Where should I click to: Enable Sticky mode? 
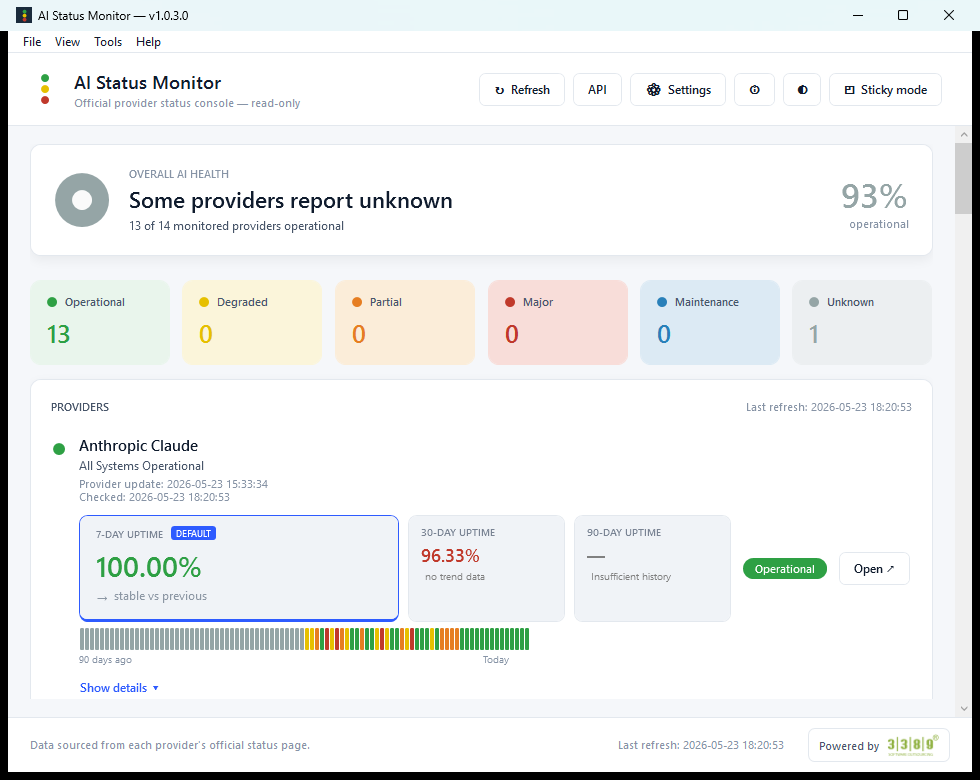tap(885, 90)
